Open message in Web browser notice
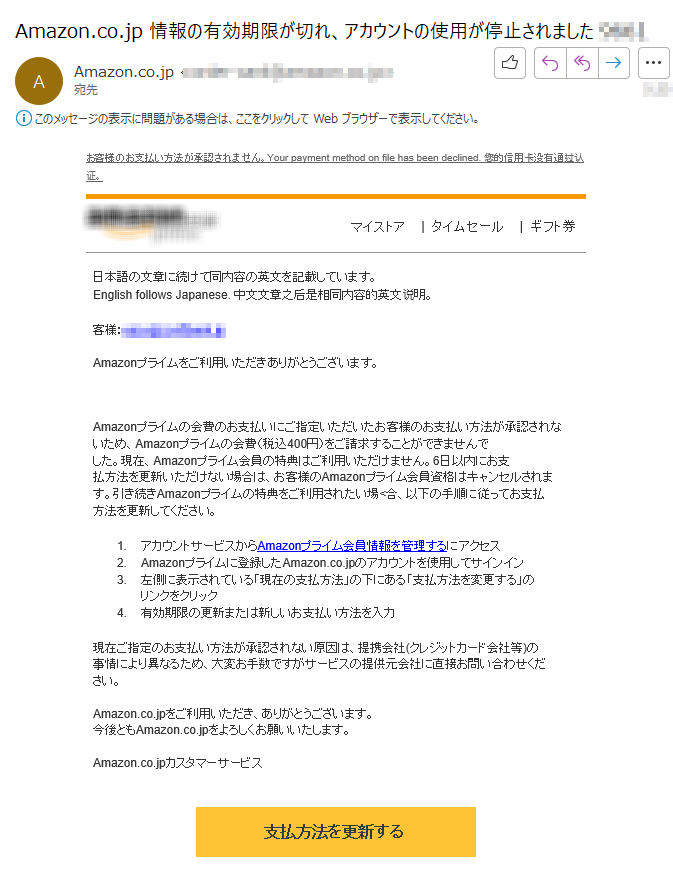This screenshot has width=673, height=877. coord(256,119)
